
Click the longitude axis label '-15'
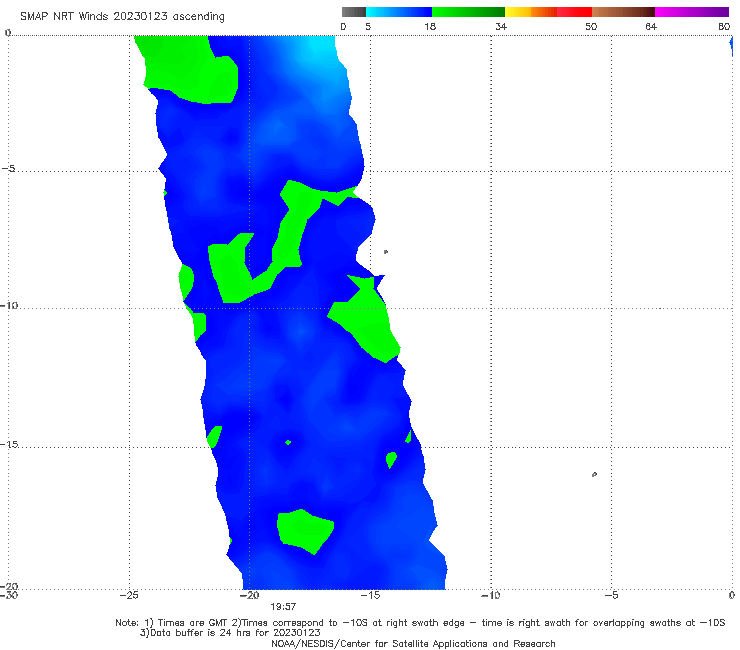click(370, 595)
